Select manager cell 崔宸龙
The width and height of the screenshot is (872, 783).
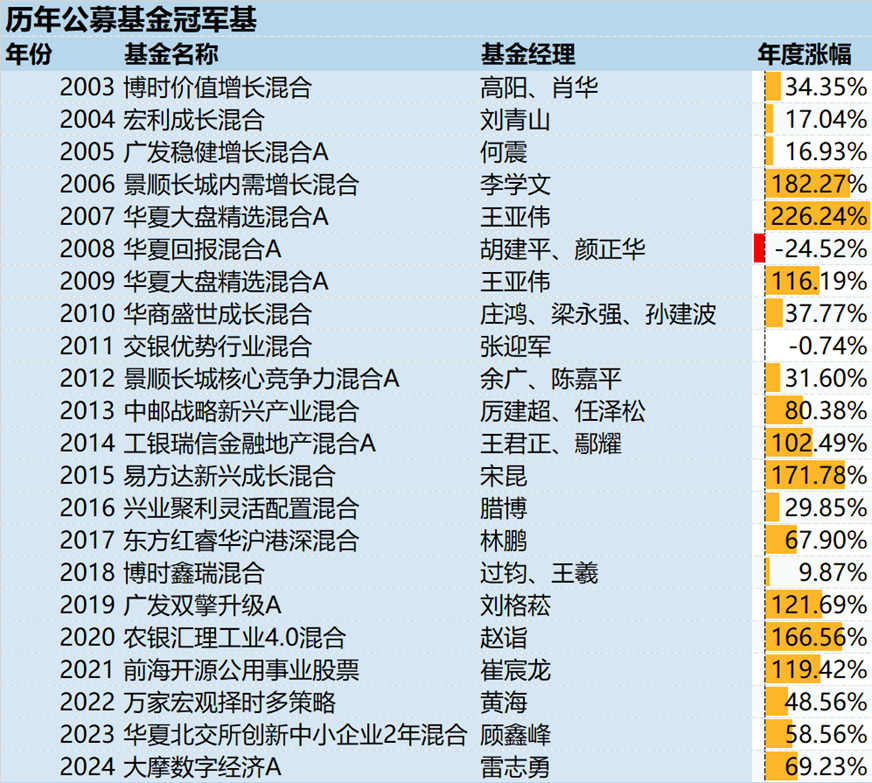tap(516, 669)
